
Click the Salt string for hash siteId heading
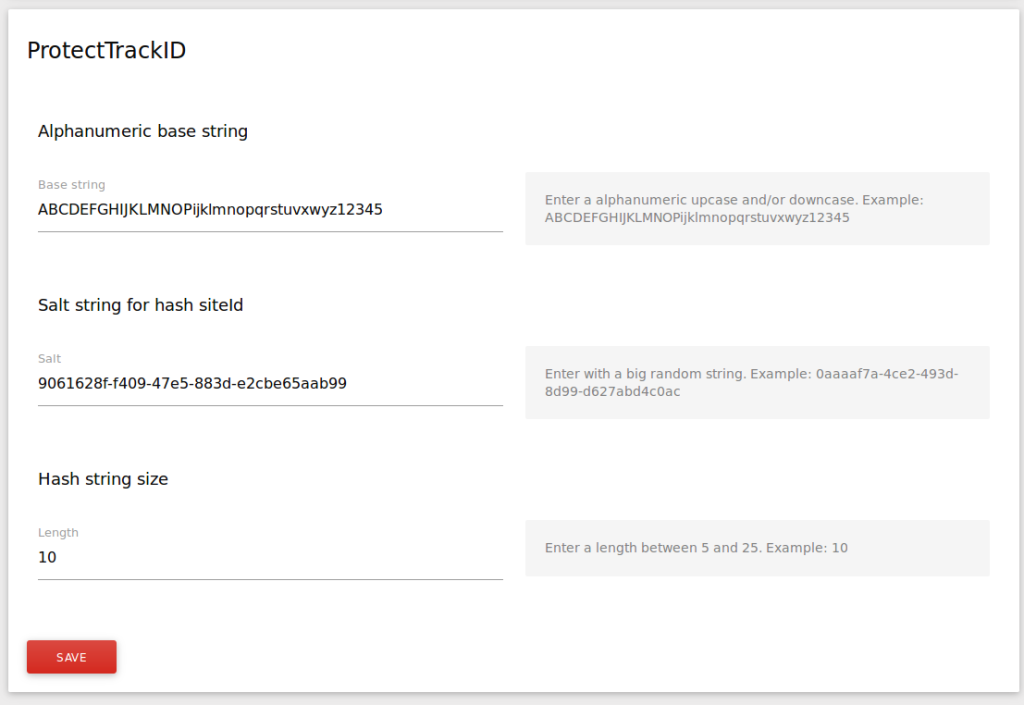(x=140, y=305)
